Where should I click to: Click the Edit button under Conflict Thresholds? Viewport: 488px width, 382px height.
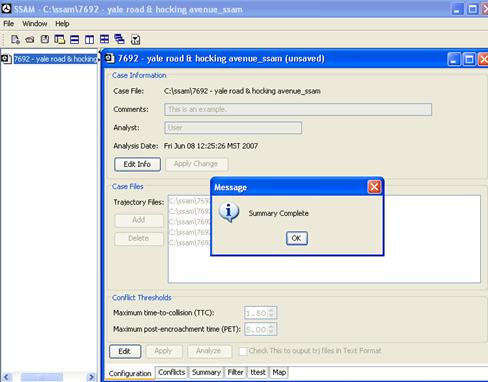point(125,351)
